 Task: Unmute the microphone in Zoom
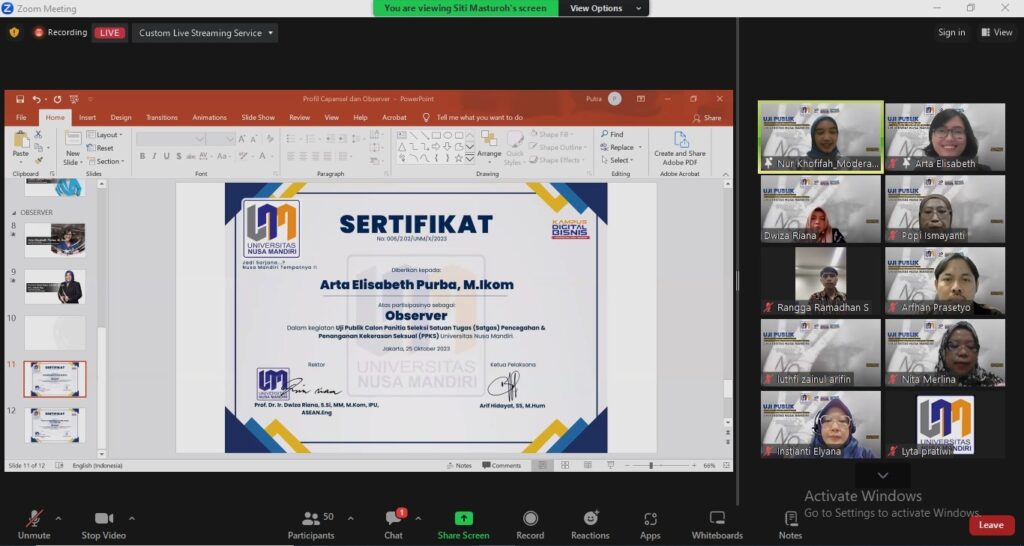tap(34, 525)
